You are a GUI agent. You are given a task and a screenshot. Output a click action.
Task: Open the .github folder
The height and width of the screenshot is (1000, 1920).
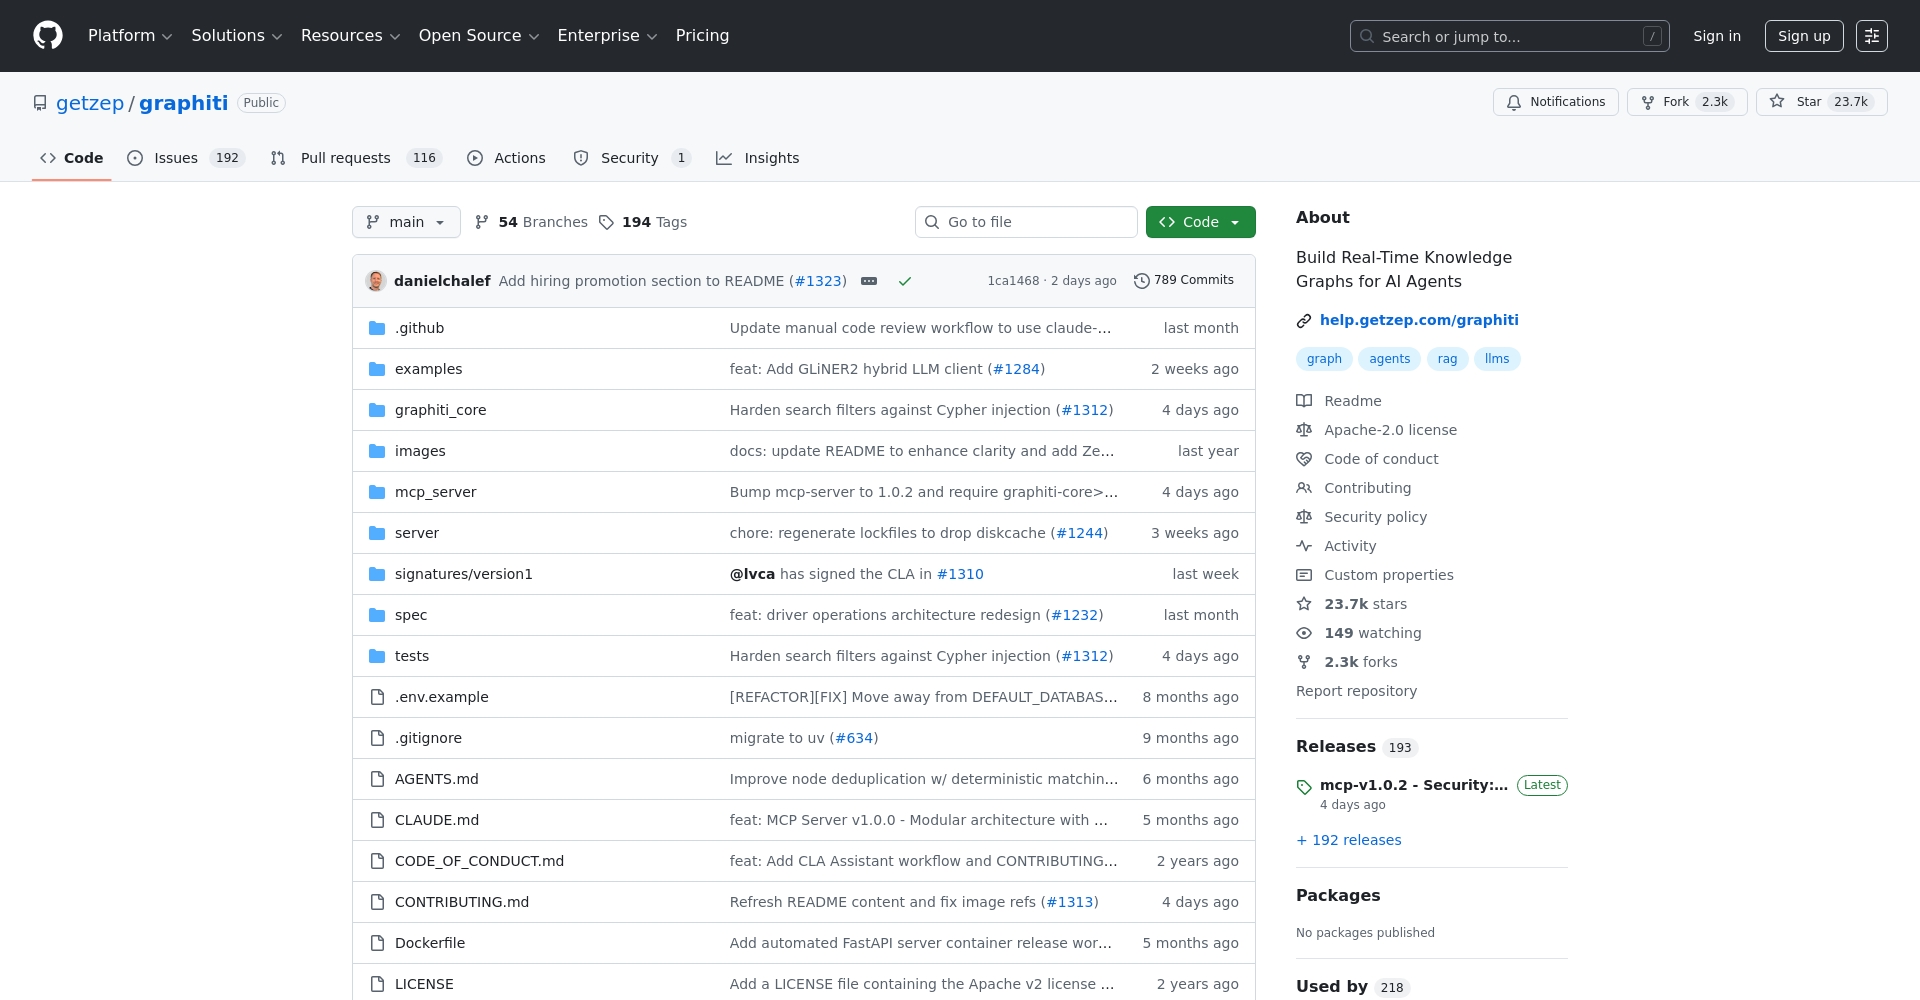(x=419, y=328)
